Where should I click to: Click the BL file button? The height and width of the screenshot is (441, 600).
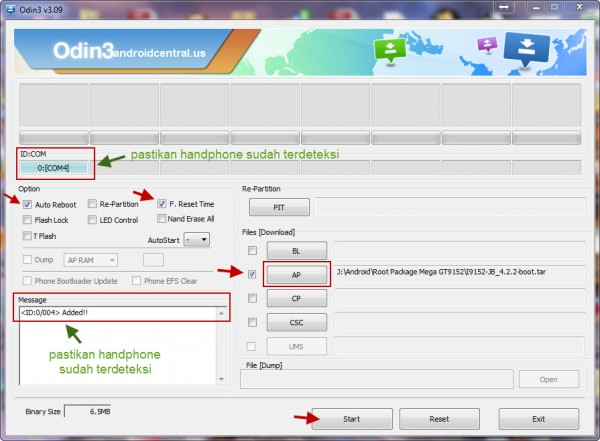pos(297,251)
